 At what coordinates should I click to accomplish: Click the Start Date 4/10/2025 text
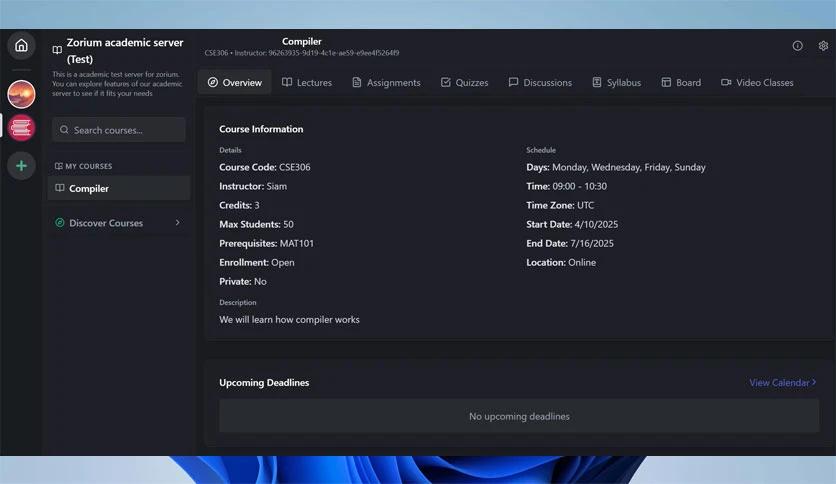pyautogui.click(x=572, y=224)
